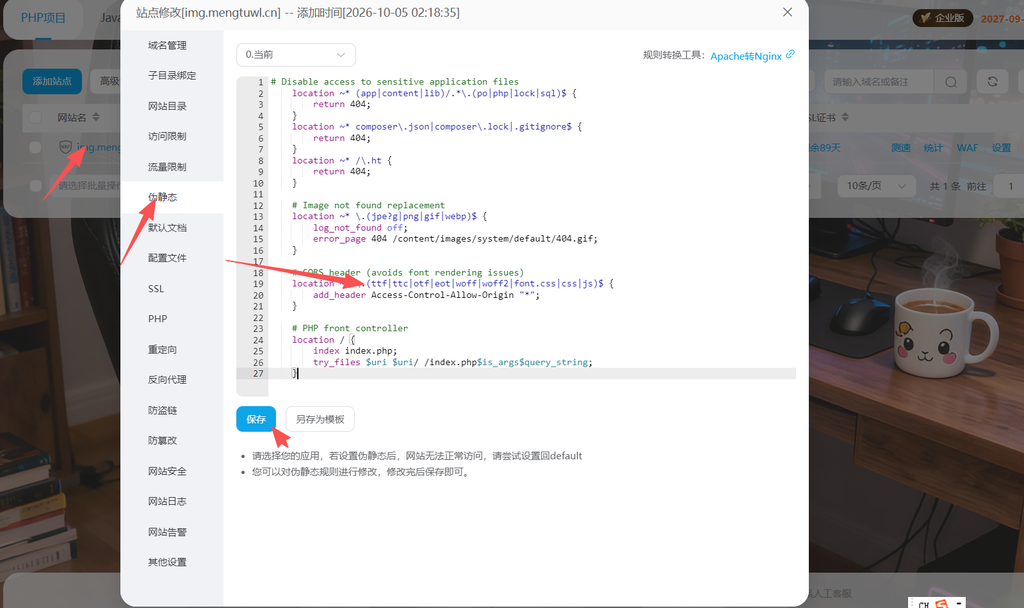Open the 重定向 section
The image size is (1024, 608).
click(x=163, y=349)
